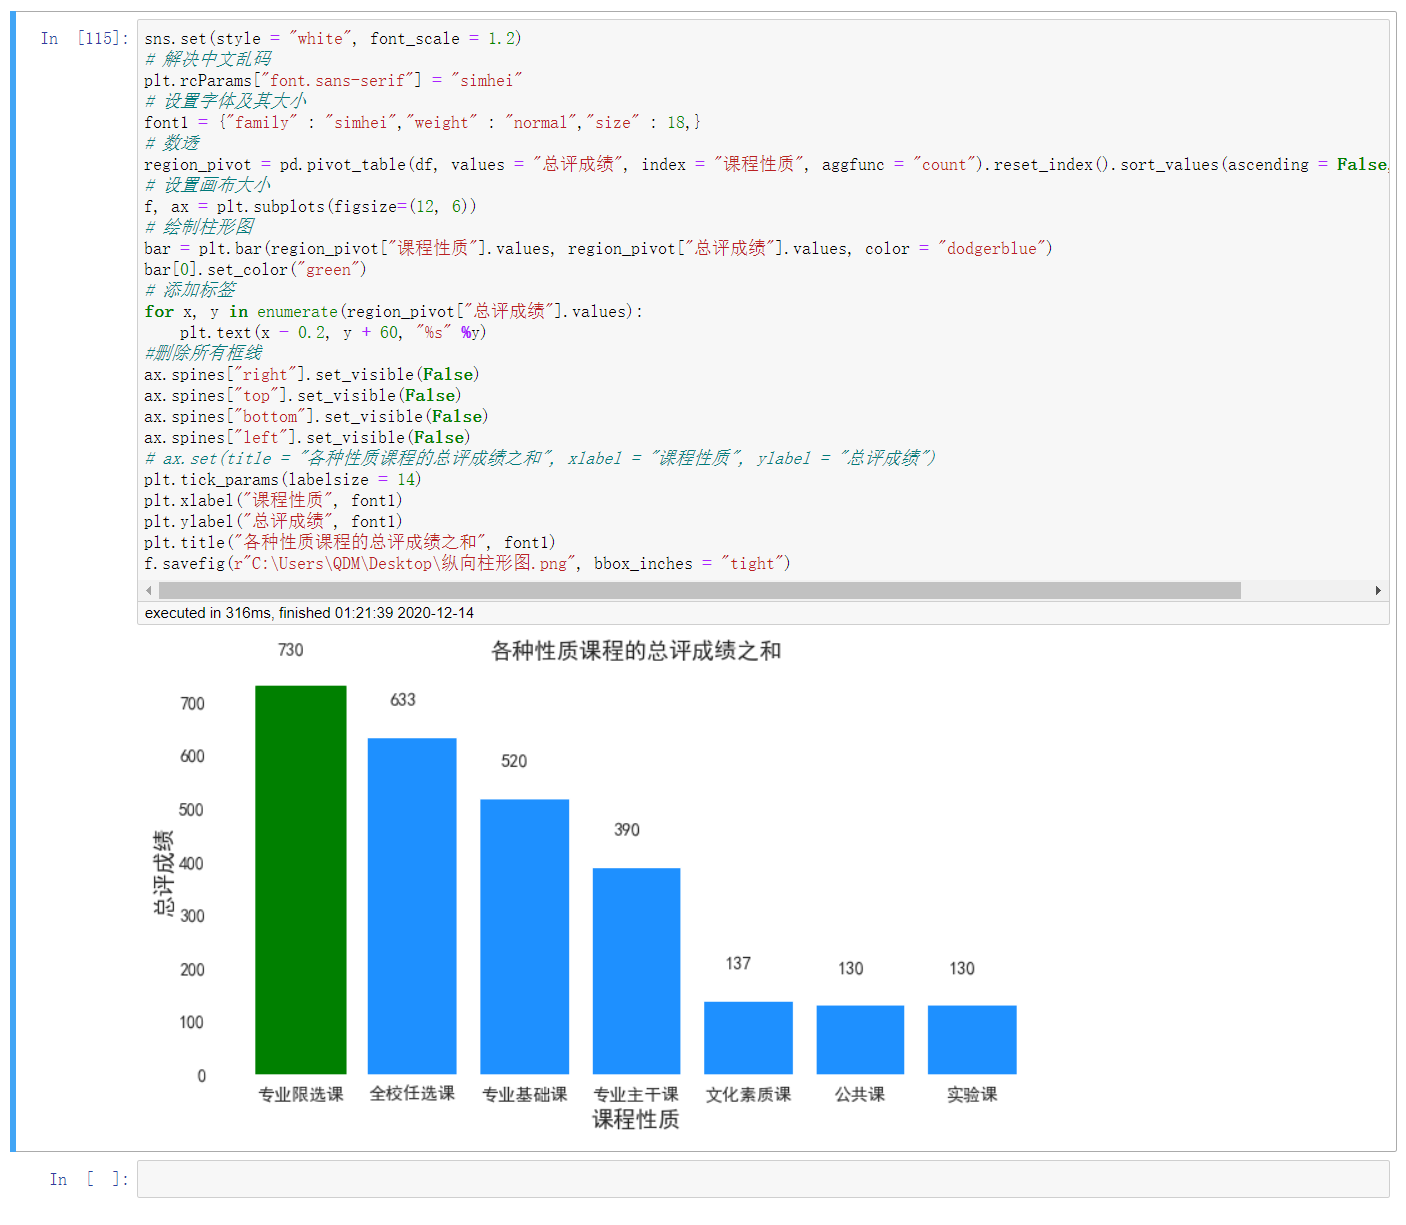Click the 137 value label
This screenshot has height=1225, width=1406.
click(x=738, y=963)
